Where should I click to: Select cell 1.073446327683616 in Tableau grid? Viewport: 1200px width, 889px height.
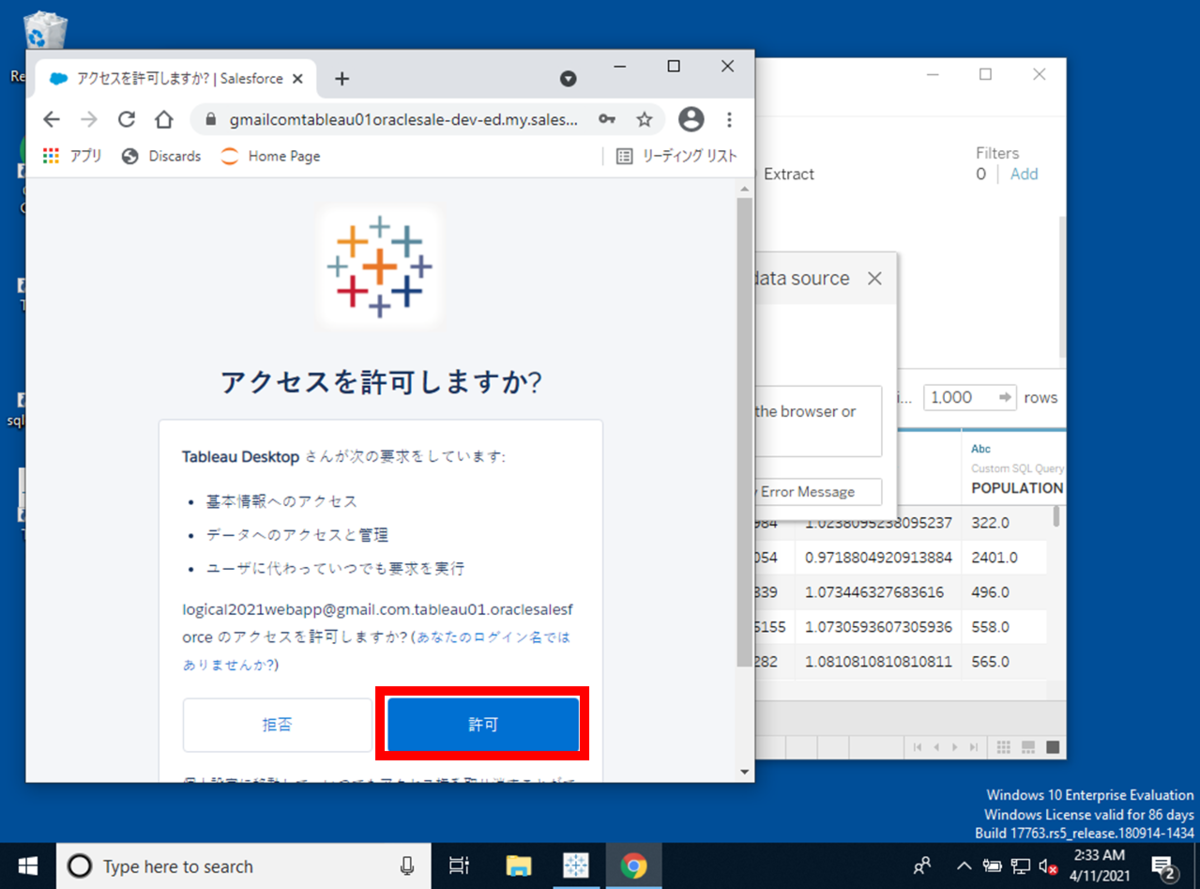[x=878, y=592]
